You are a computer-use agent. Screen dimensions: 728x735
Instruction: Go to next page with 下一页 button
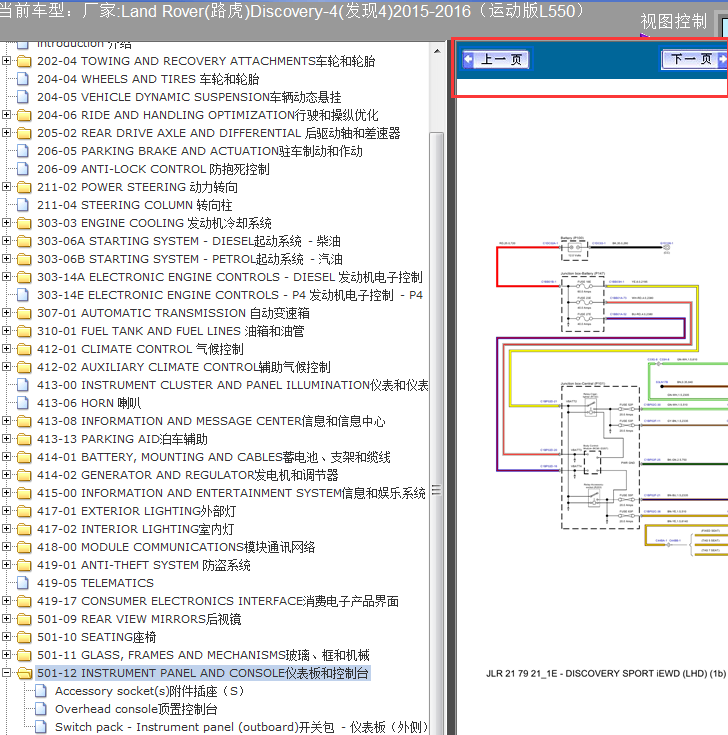pyautogui.click(x=694, y=59)
